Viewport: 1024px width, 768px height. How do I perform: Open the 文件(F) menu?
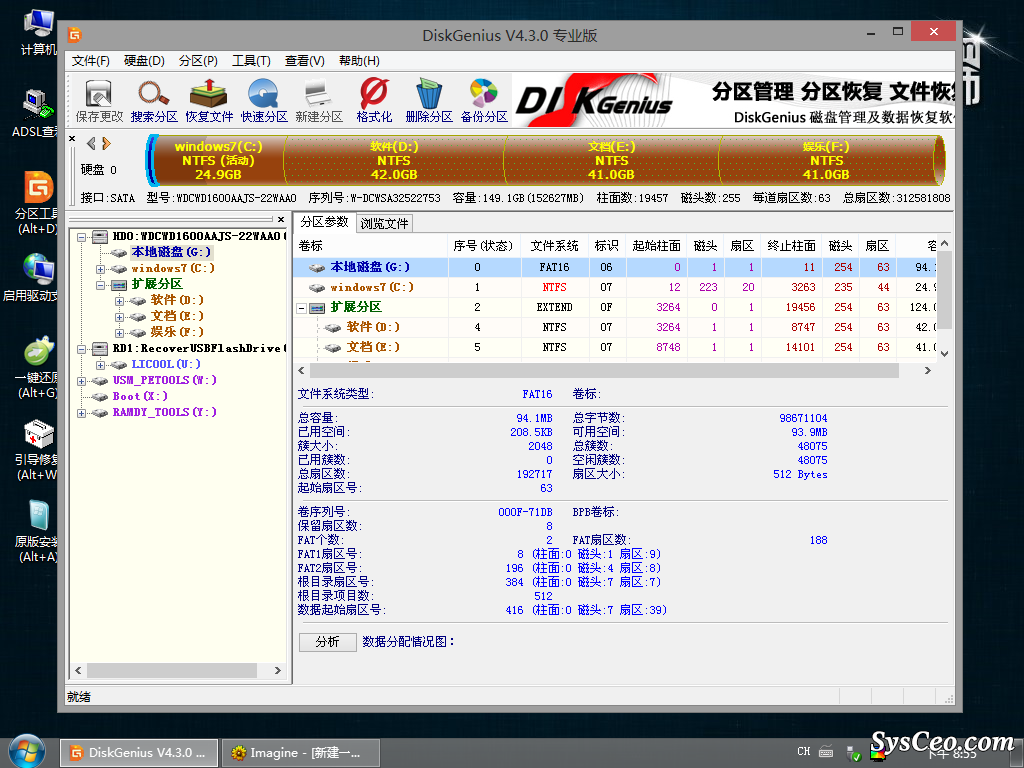pyautogui.click(x=91, y=61)
